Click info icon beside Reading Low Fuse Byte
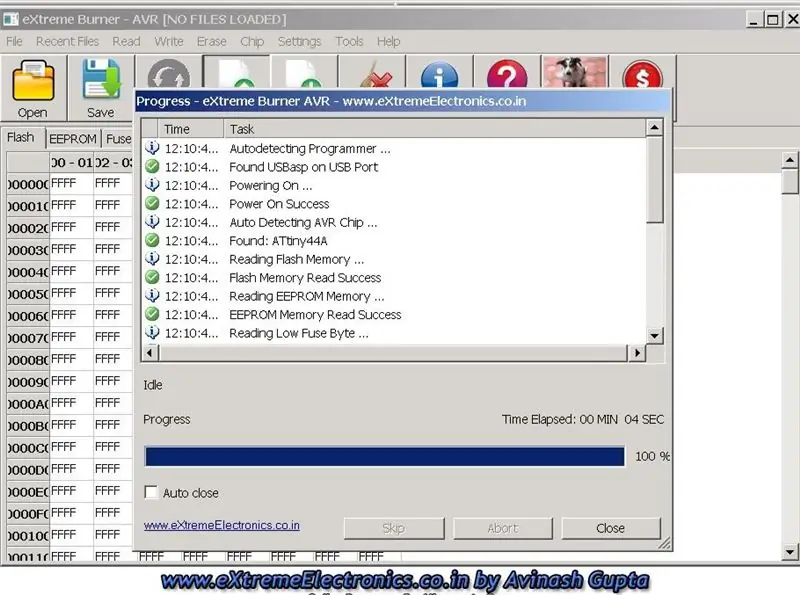The height and width of the screenshot is (595, 800). (x=152, y=332)
